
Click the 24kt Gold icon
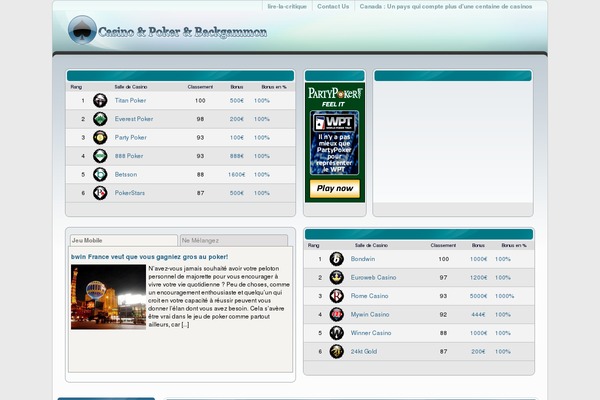336,351
